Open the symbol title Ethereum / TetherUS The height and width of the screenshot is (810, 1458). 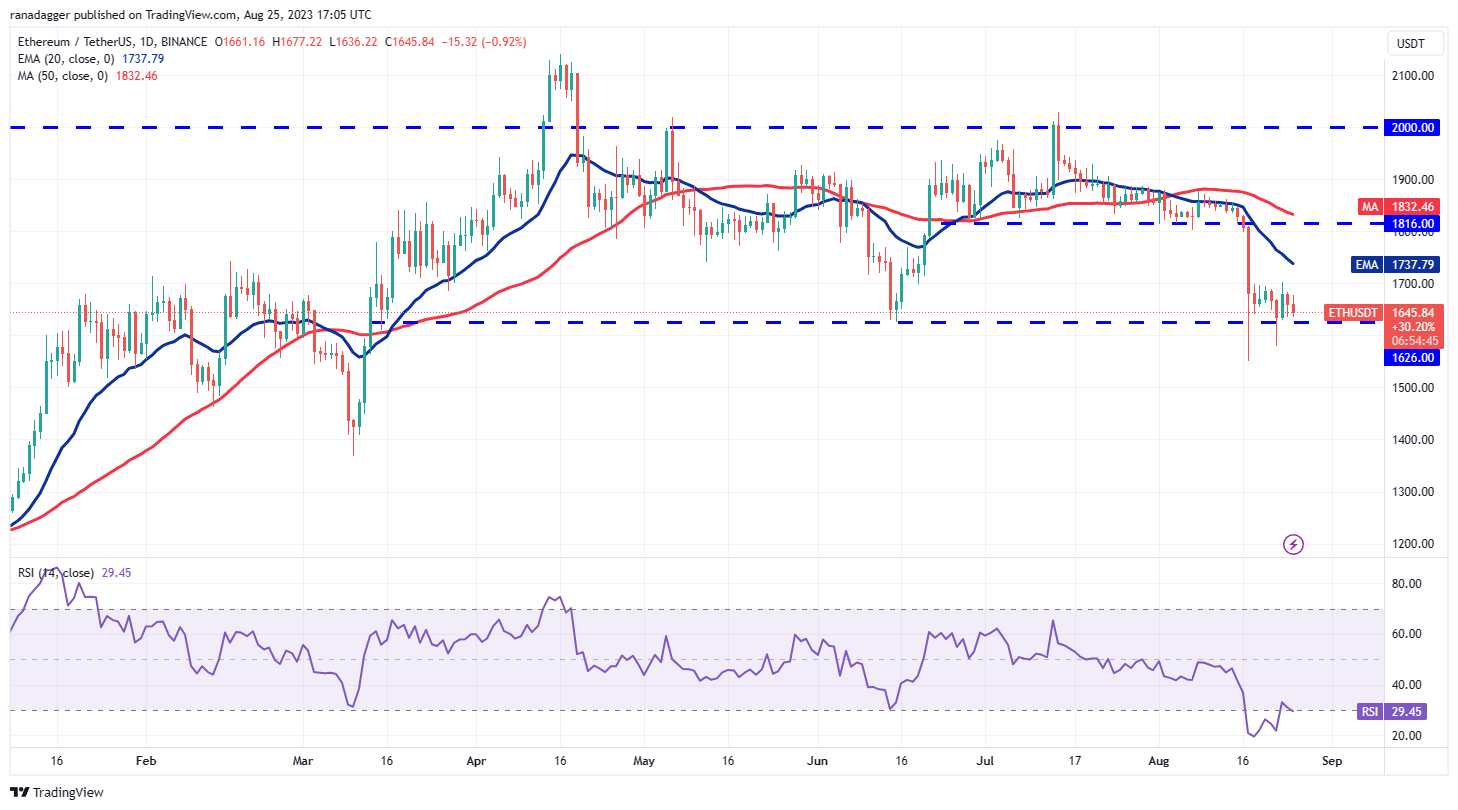(x=75, y=42)
